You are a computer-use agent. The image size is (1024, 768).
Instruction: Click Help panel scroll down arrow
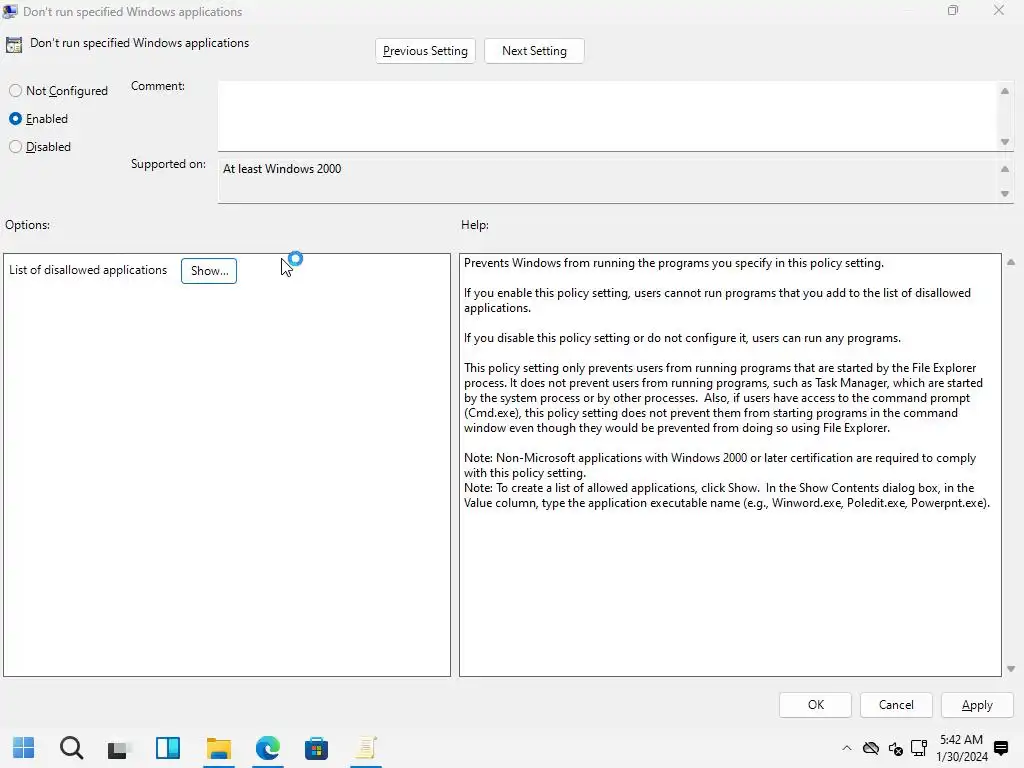click(1011, 669)
